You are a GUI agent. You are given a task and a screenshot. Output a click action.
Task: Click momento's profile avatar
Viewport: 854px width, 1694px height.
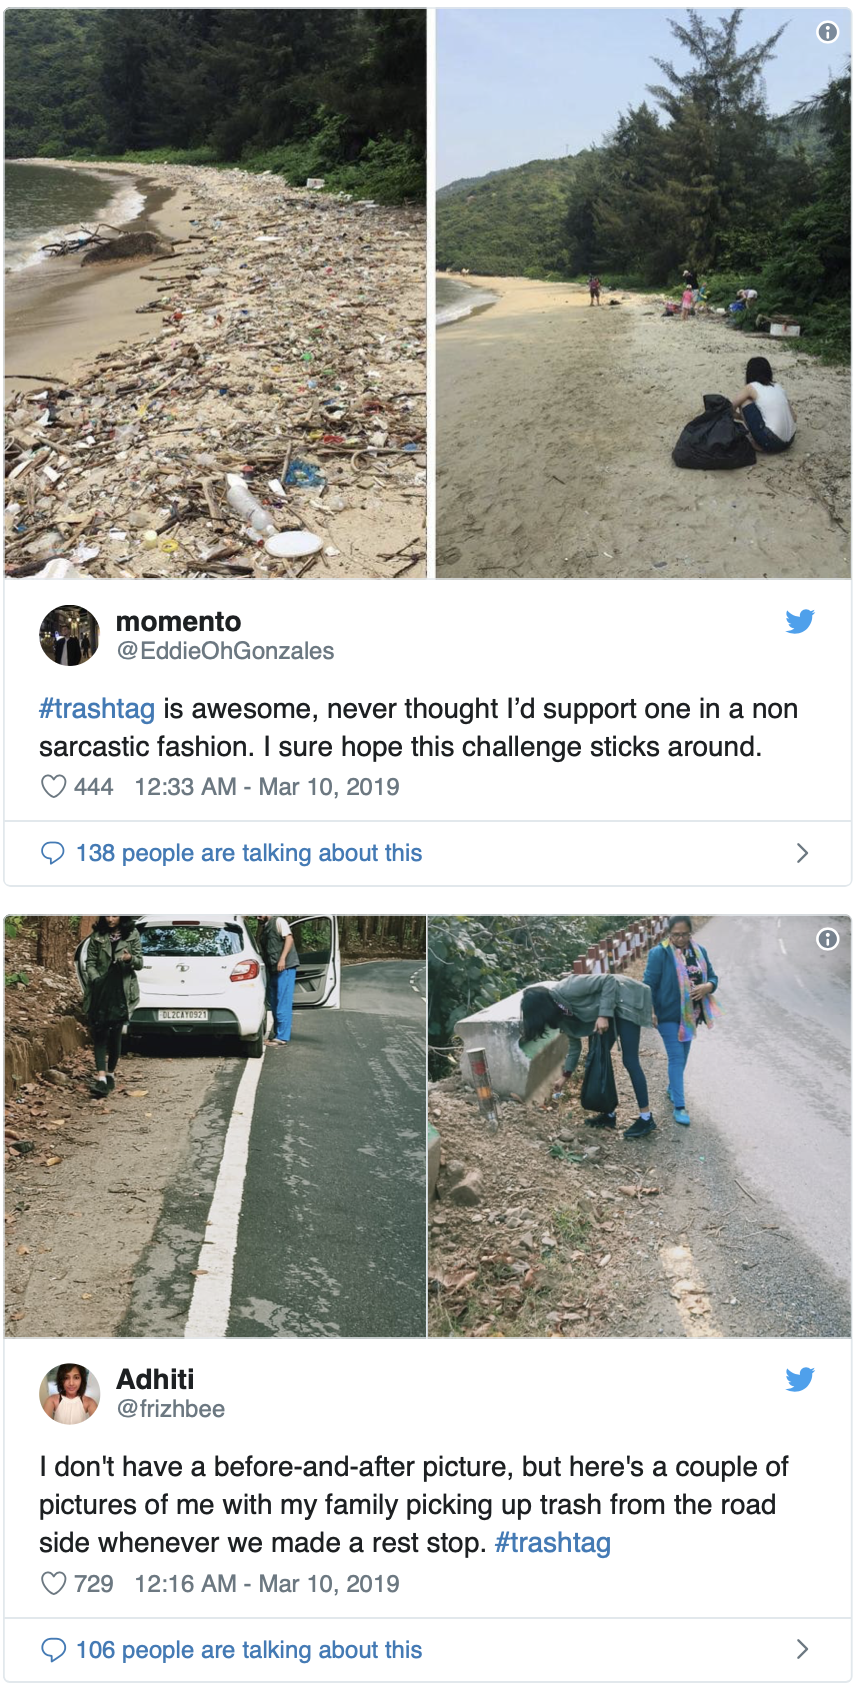(69, 635)
